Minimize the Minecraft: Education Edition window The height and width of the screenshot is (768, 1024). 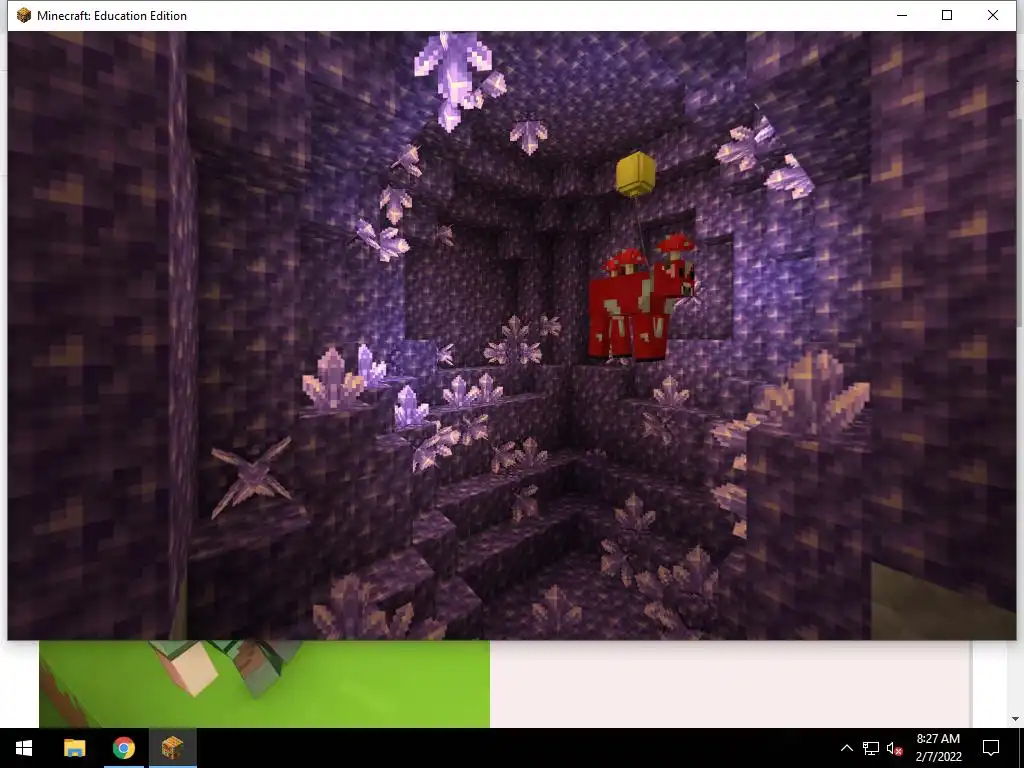902,15
